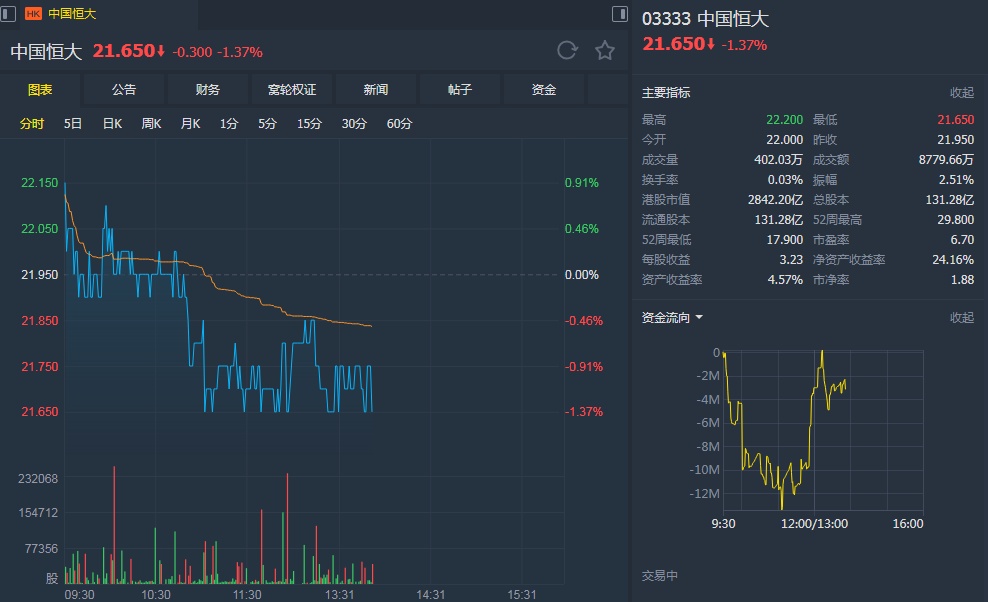988x602 pixels.
Task: Open the 窝轮权证 tab
Action: point(292,90)
